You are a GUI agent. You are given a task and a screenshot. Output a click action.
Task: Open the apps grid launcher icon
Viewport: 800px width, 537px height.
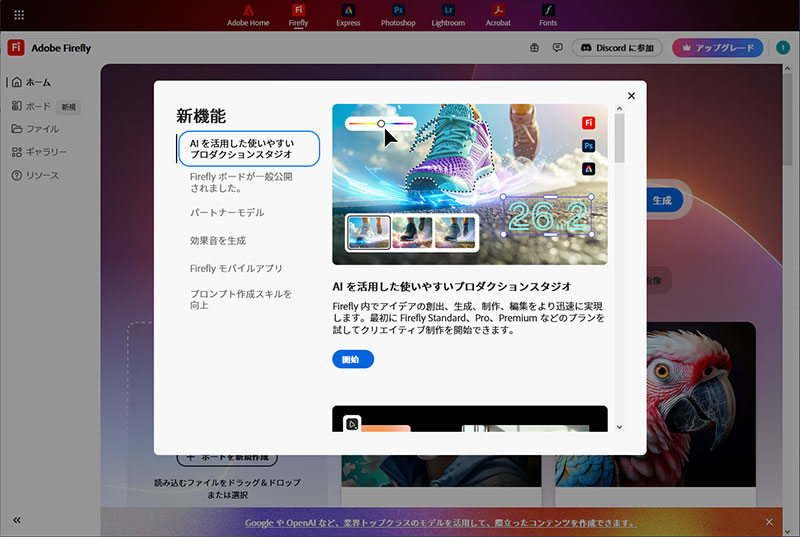click(x=19, y=15)
